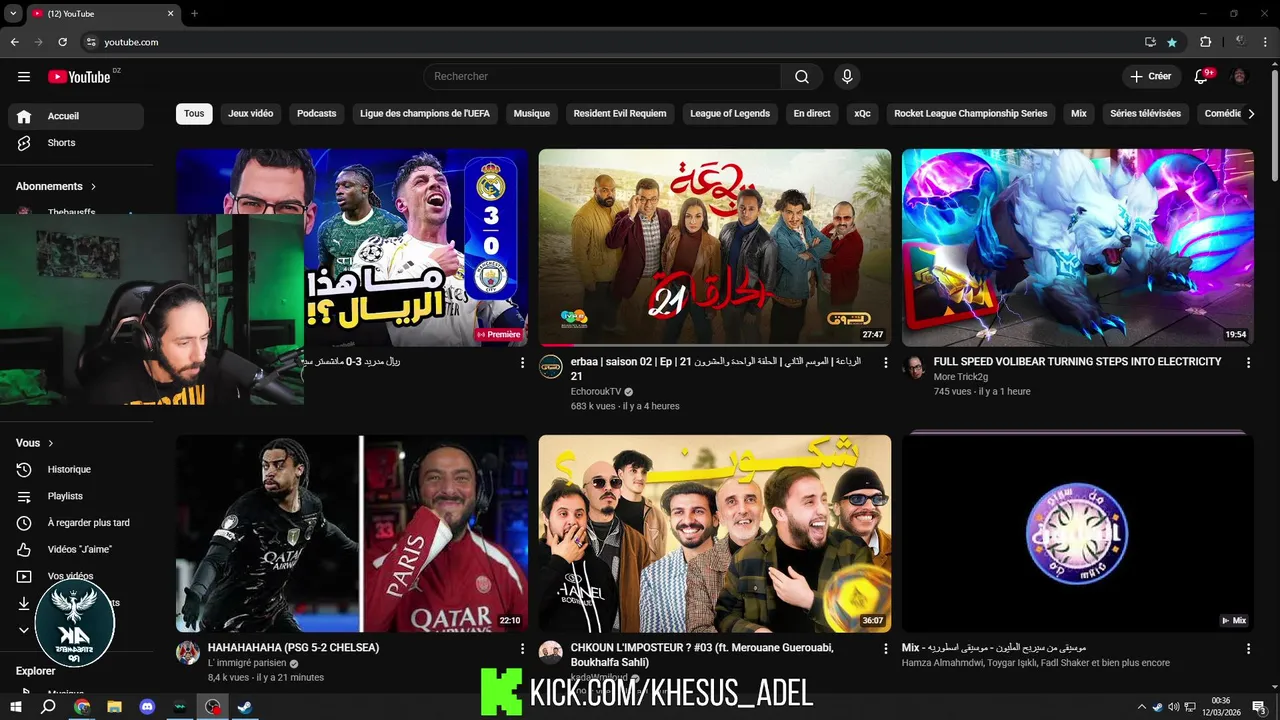Open Vidéos "J'aime" list

pos(76,549)
